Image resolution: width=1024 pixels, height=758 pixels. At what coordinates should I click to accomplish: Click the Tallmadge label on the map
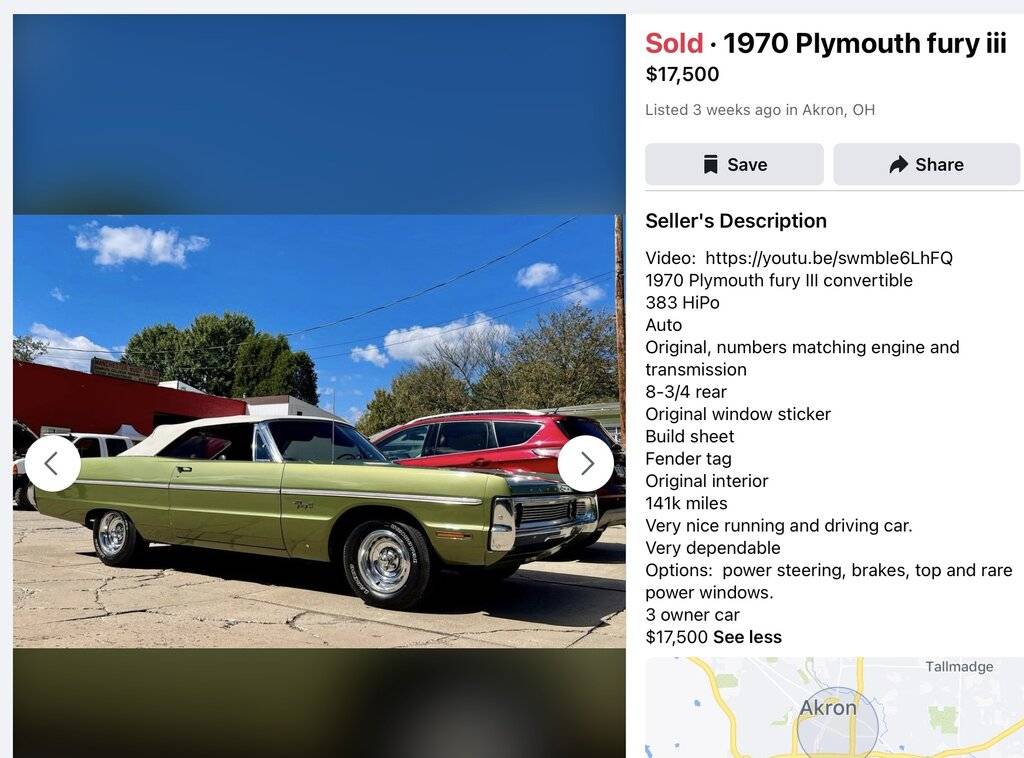(x=959, y=667)
